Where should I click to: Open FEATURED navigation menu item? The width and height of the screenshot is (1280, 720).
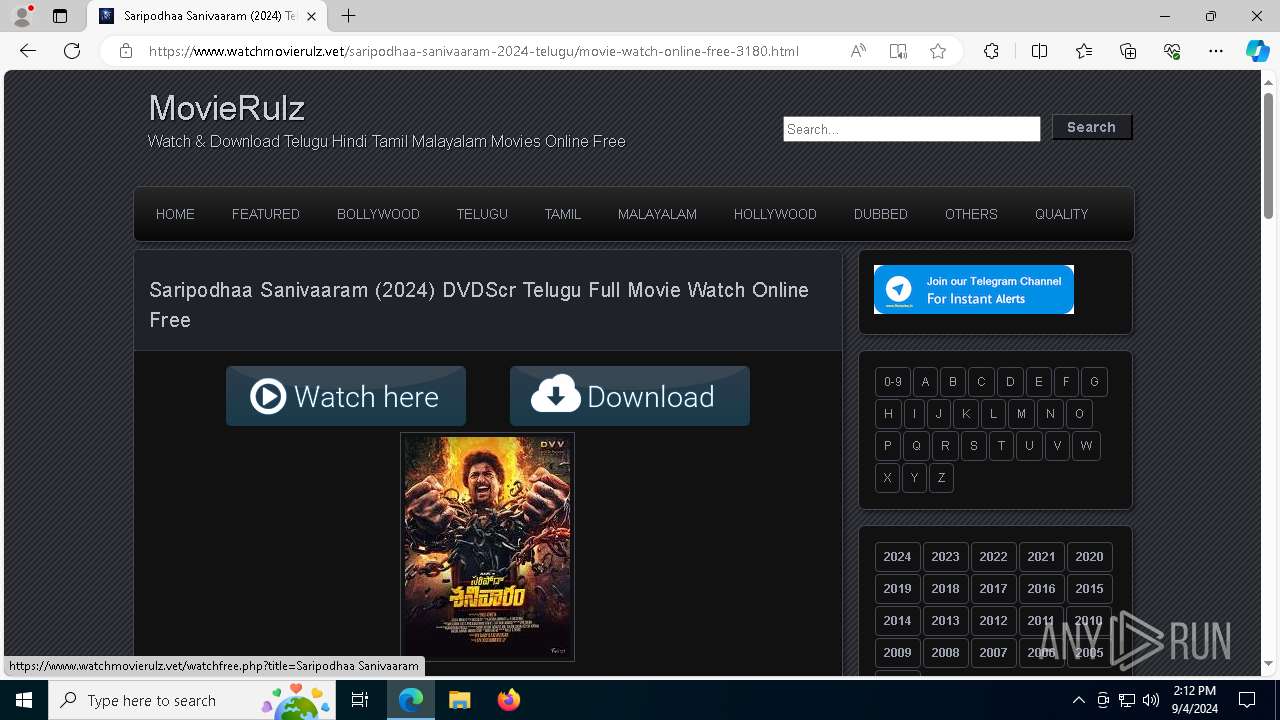[266, 214]
